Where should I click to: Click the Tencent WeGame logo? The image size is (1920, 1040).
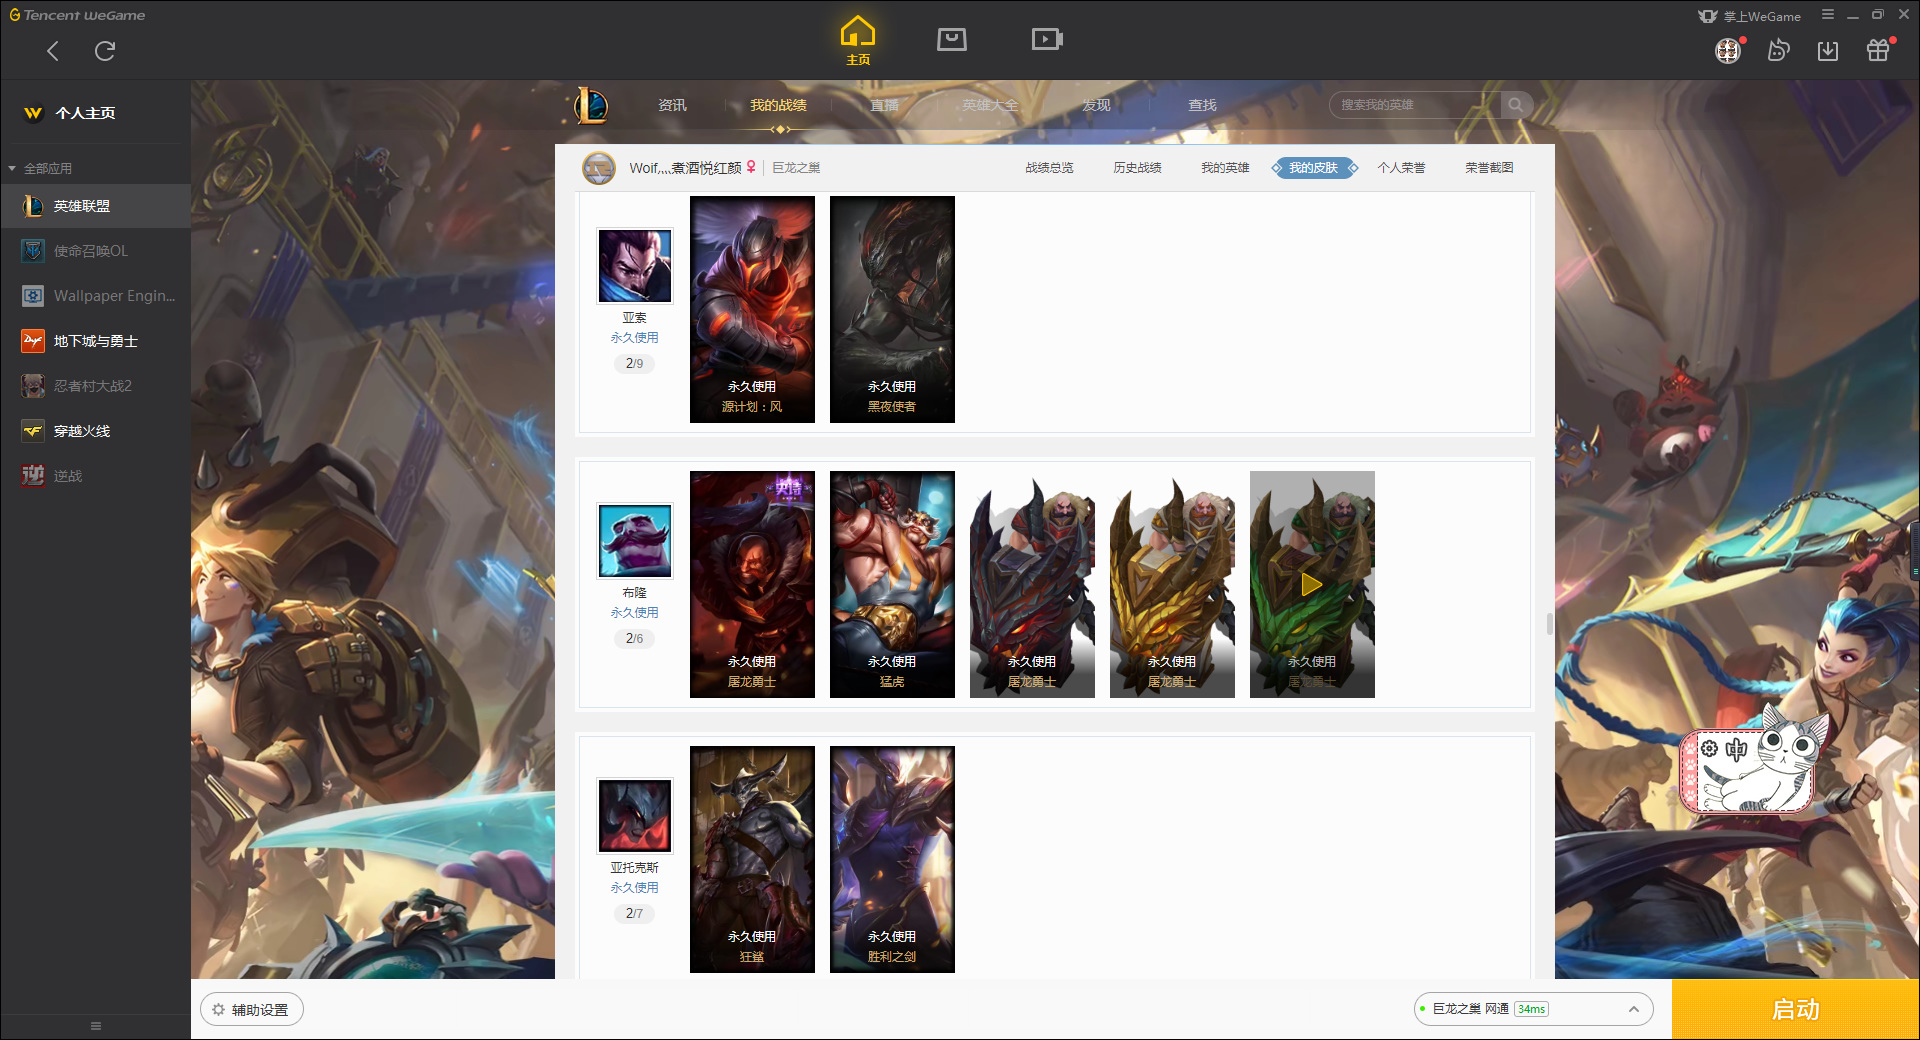pos(77,15)
